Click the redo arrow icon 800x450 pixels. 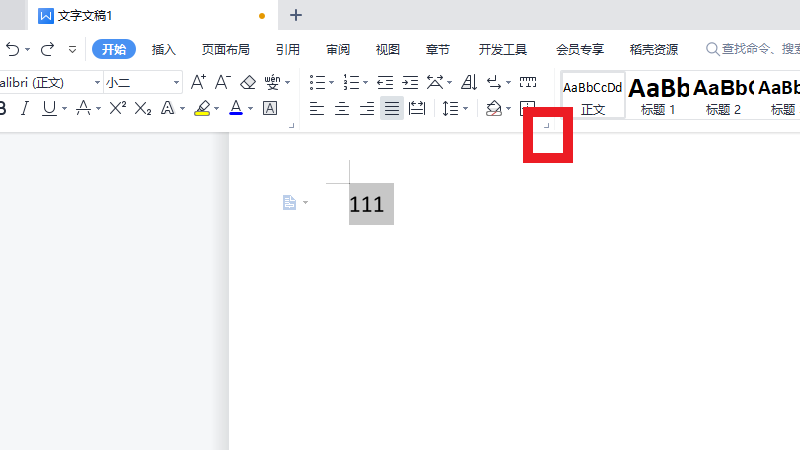[47, 48]
